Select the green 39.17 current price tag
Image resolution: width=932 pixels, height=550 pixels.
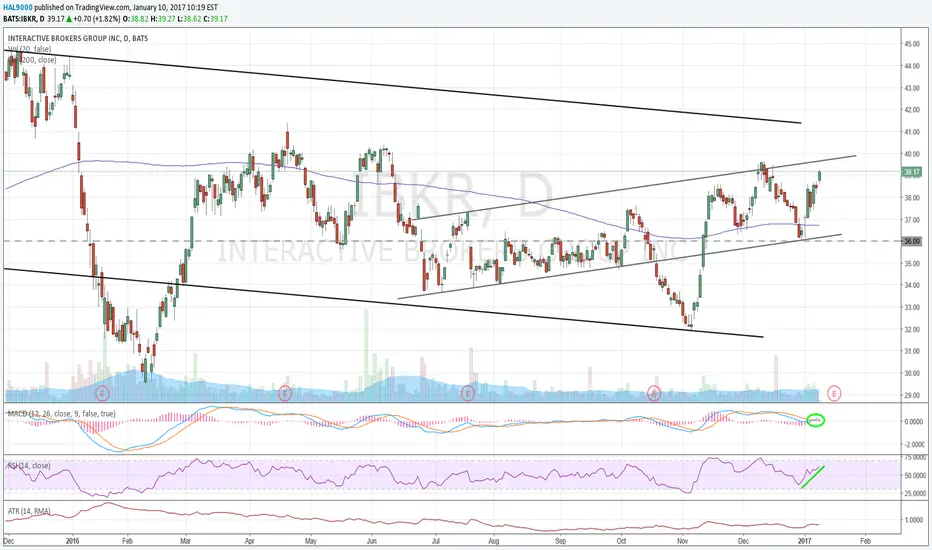[912, 172]
